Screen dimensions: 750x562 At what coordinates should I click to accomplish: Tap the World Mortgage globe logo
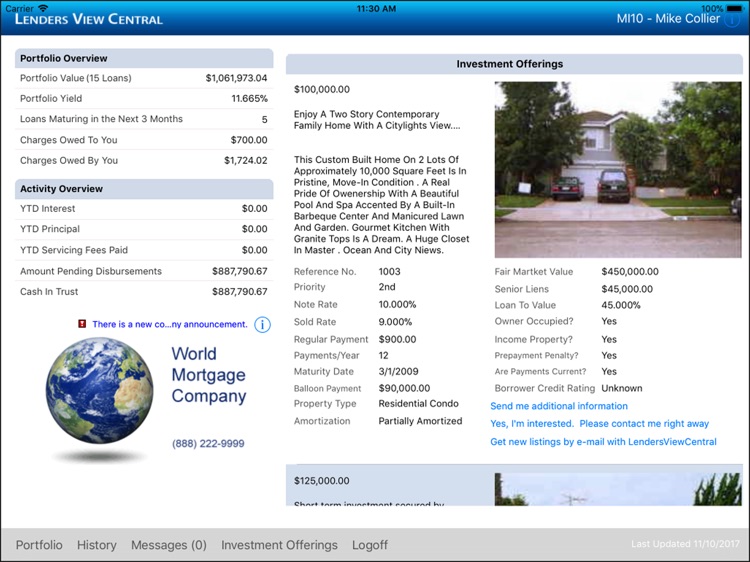[x=99, y=390]
